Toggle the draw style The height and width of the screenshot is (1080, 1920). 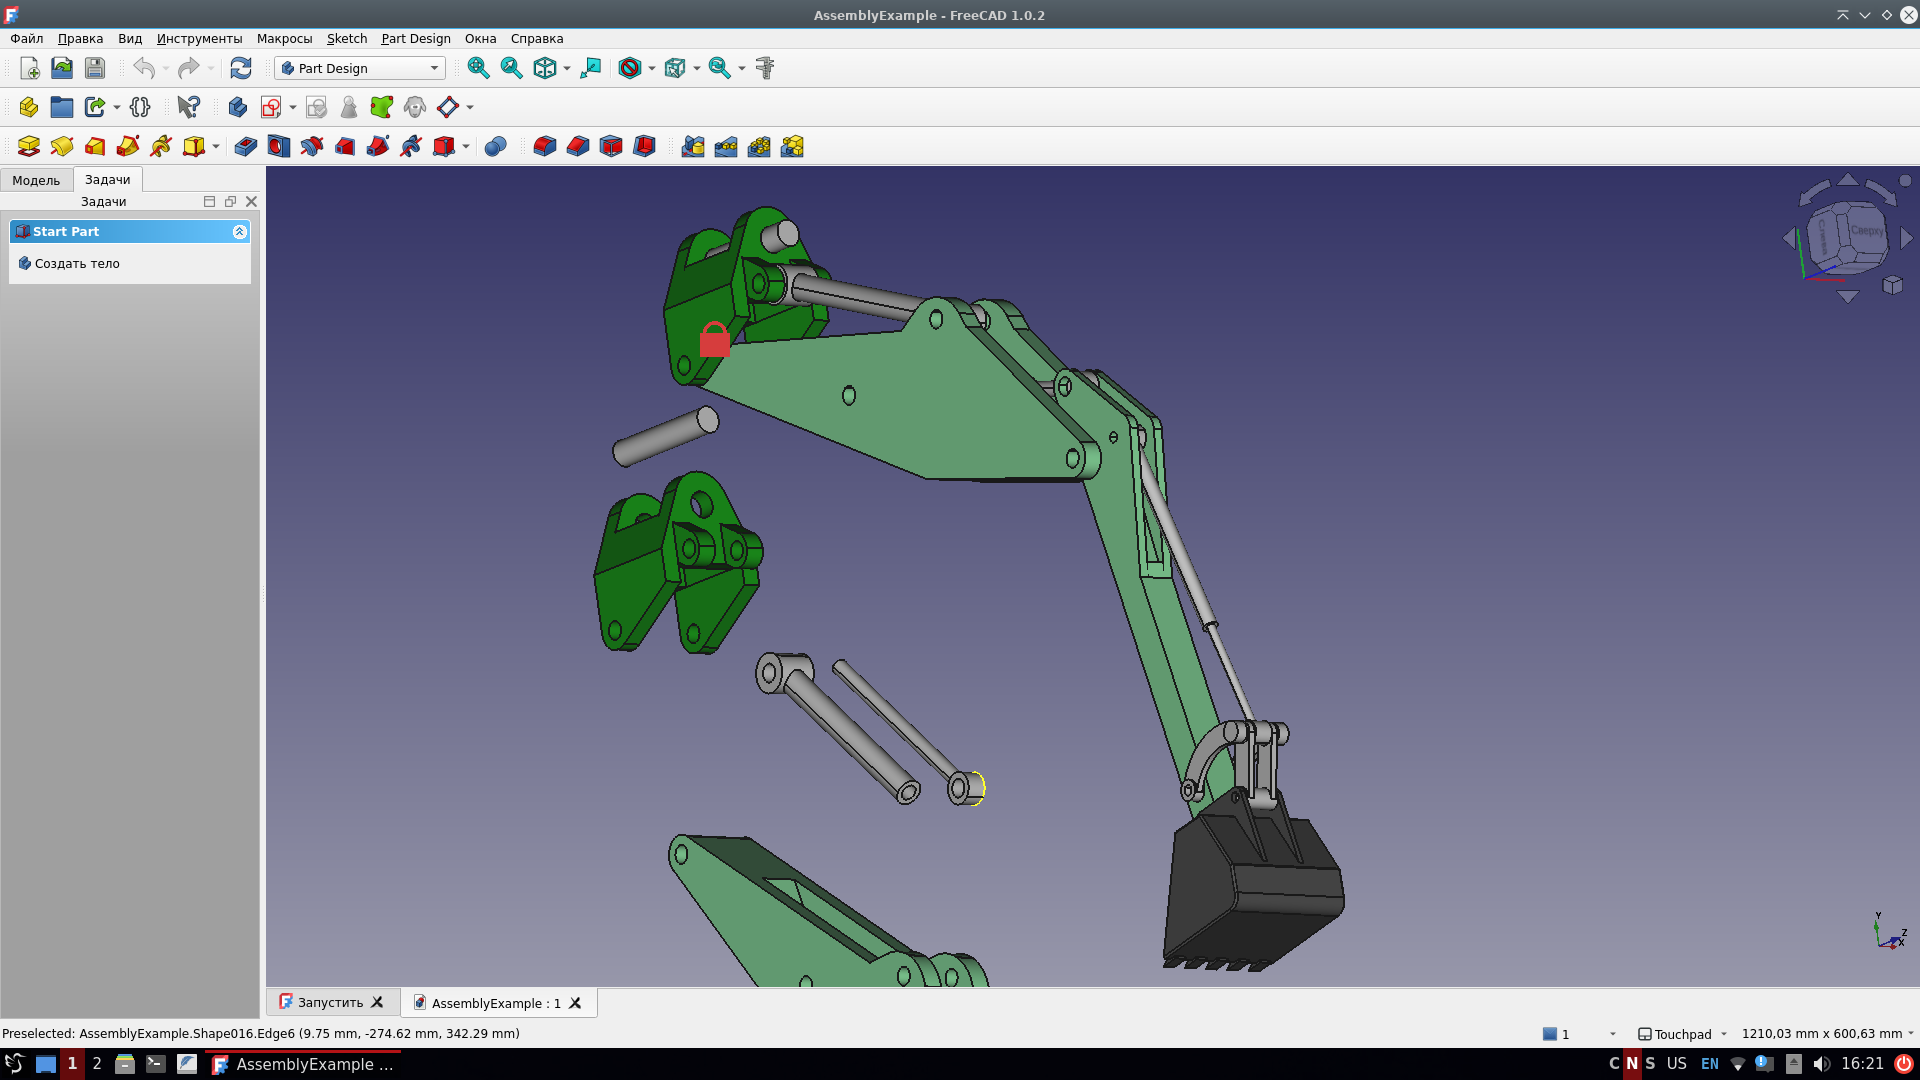[630, 68]
